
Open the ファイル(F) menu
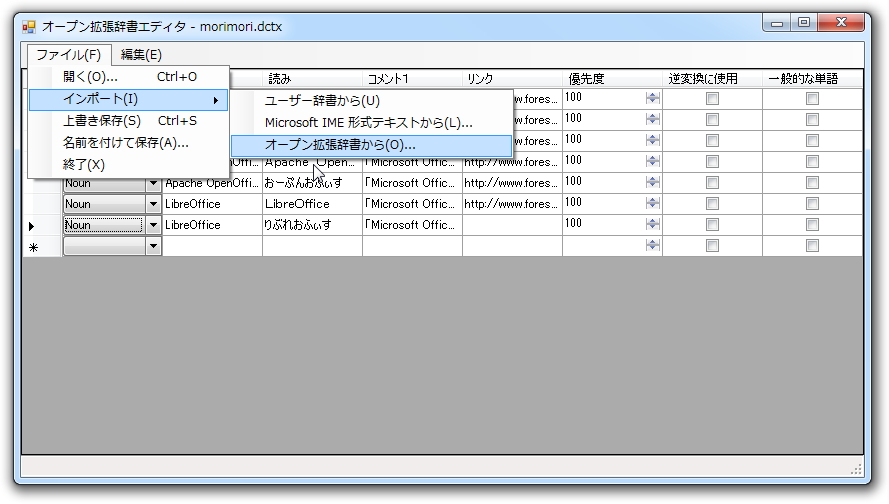pos(69,55)
